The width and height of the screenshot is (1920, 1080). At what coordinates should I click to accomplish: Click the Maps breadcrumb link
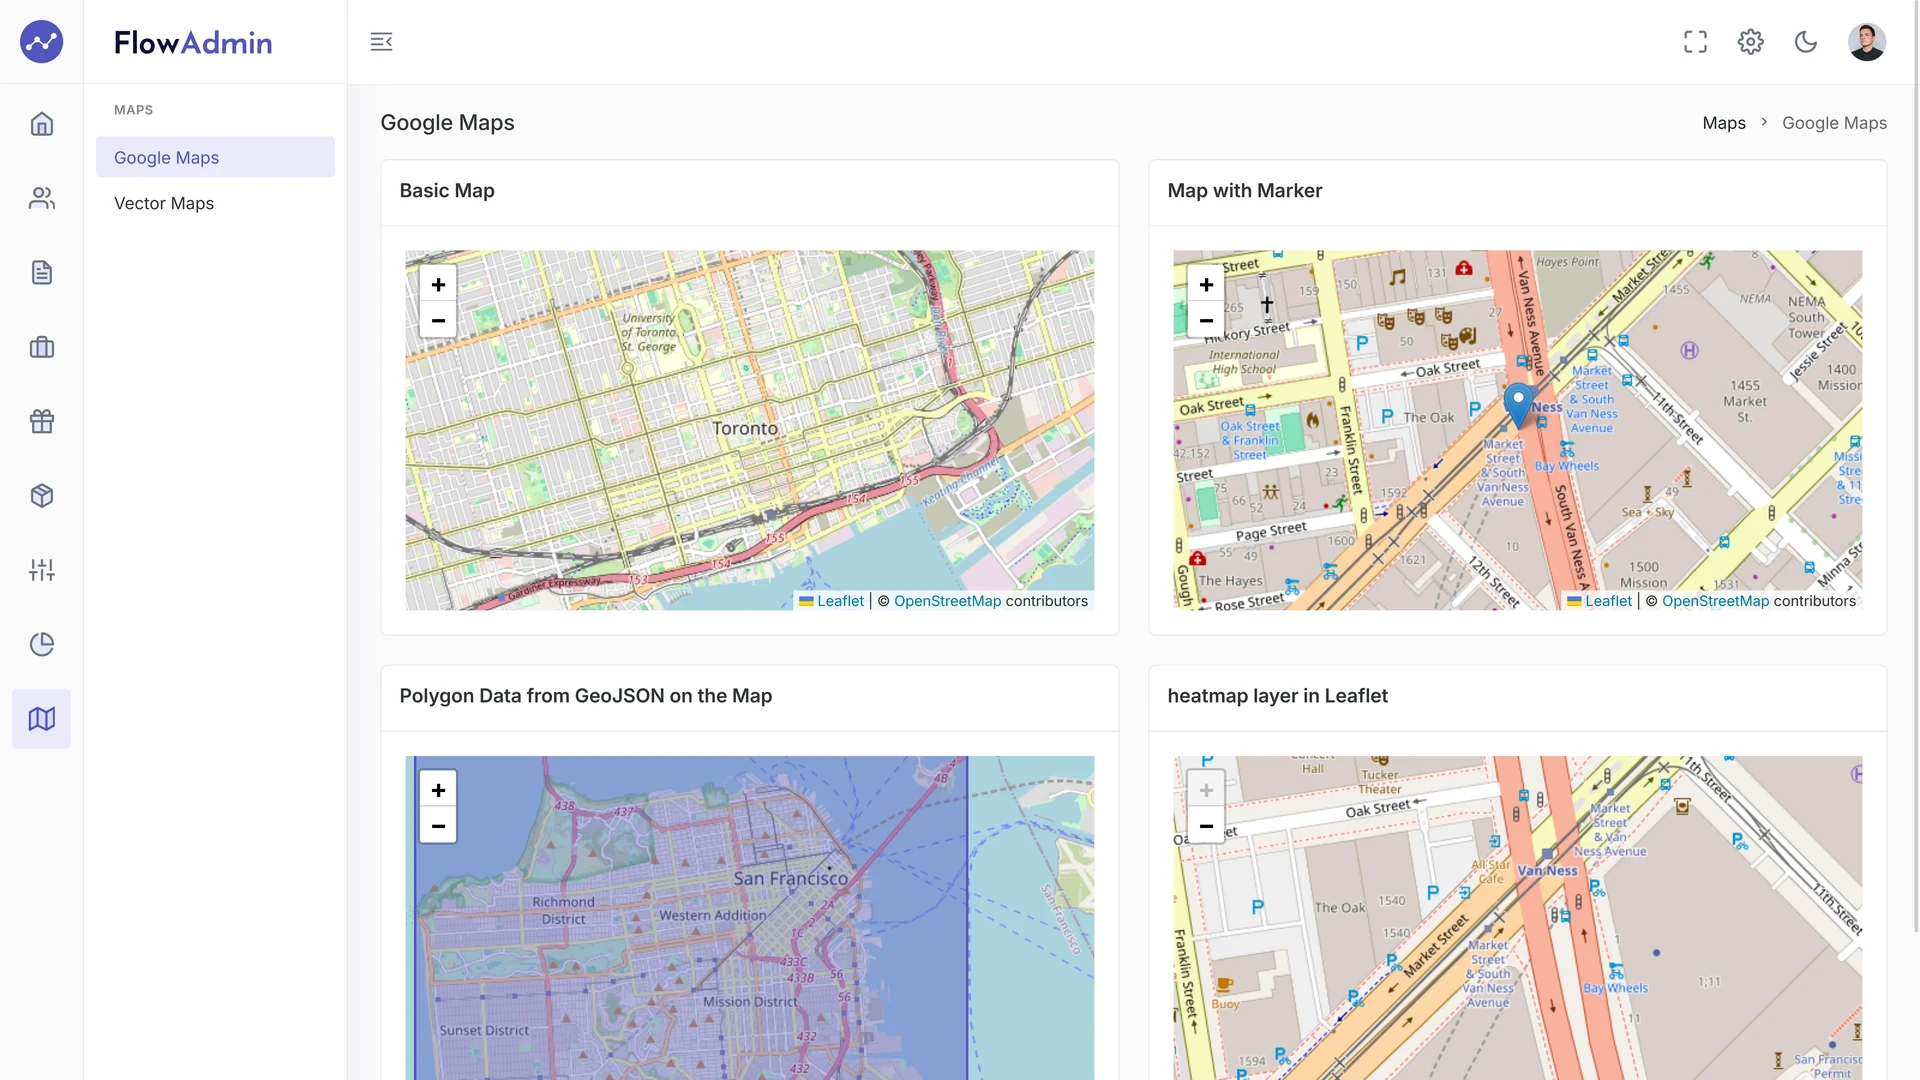pyautogui.click(x=1724, y=123)
